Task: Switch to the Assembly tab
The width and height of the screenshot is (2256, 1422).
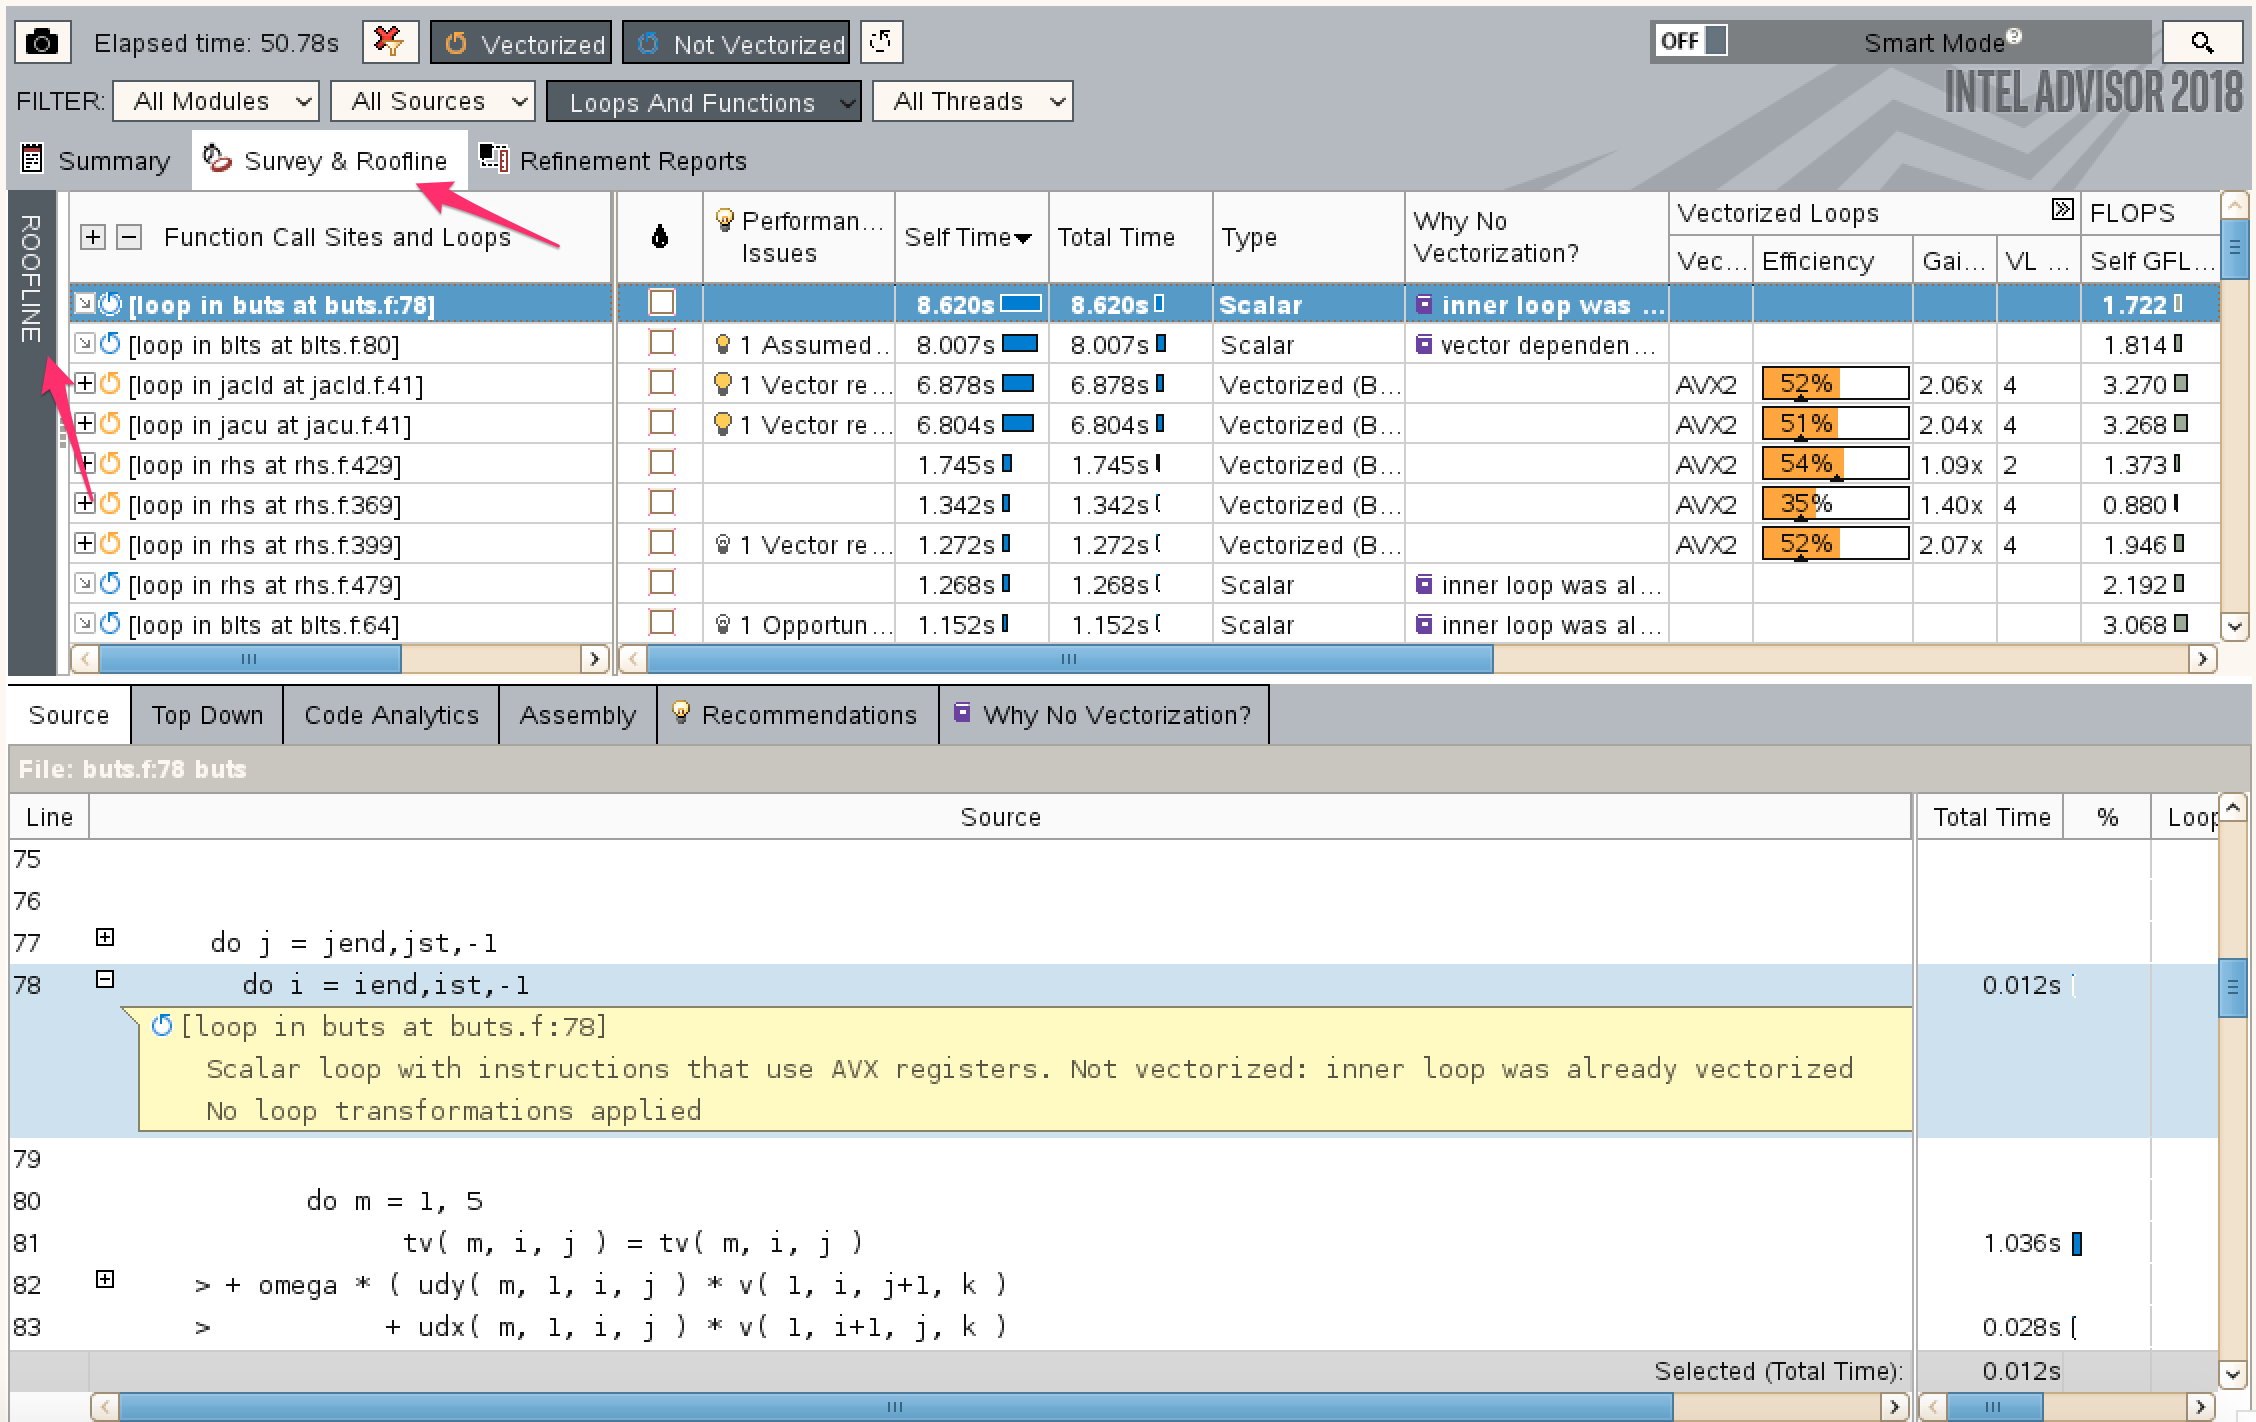Action: (x=577, y=715)
